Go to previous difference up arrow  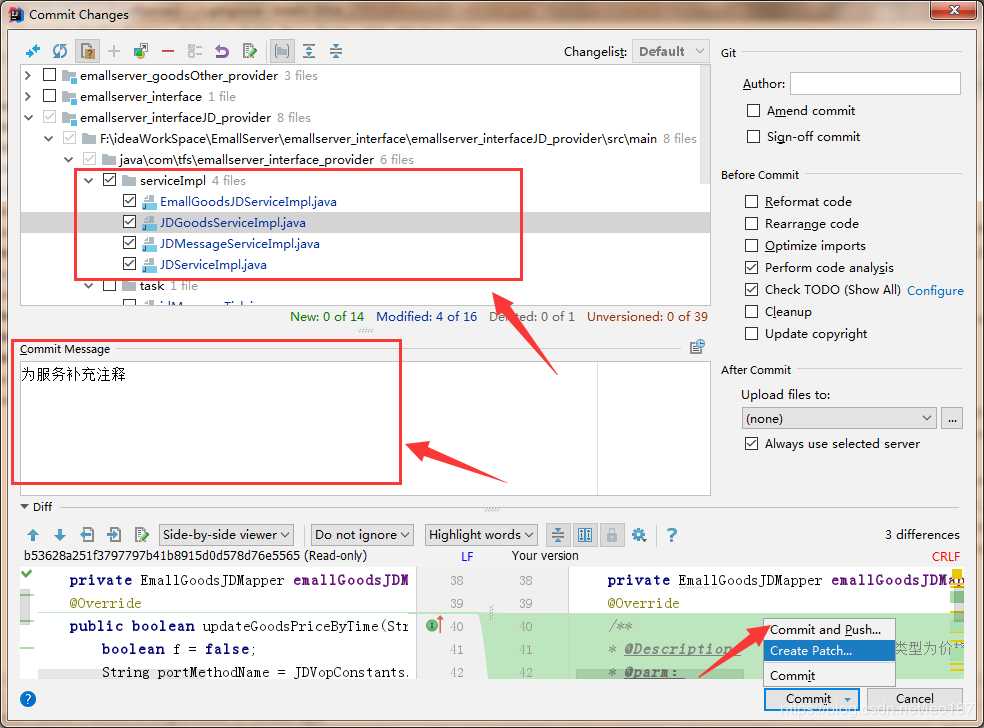pos(33,535)
